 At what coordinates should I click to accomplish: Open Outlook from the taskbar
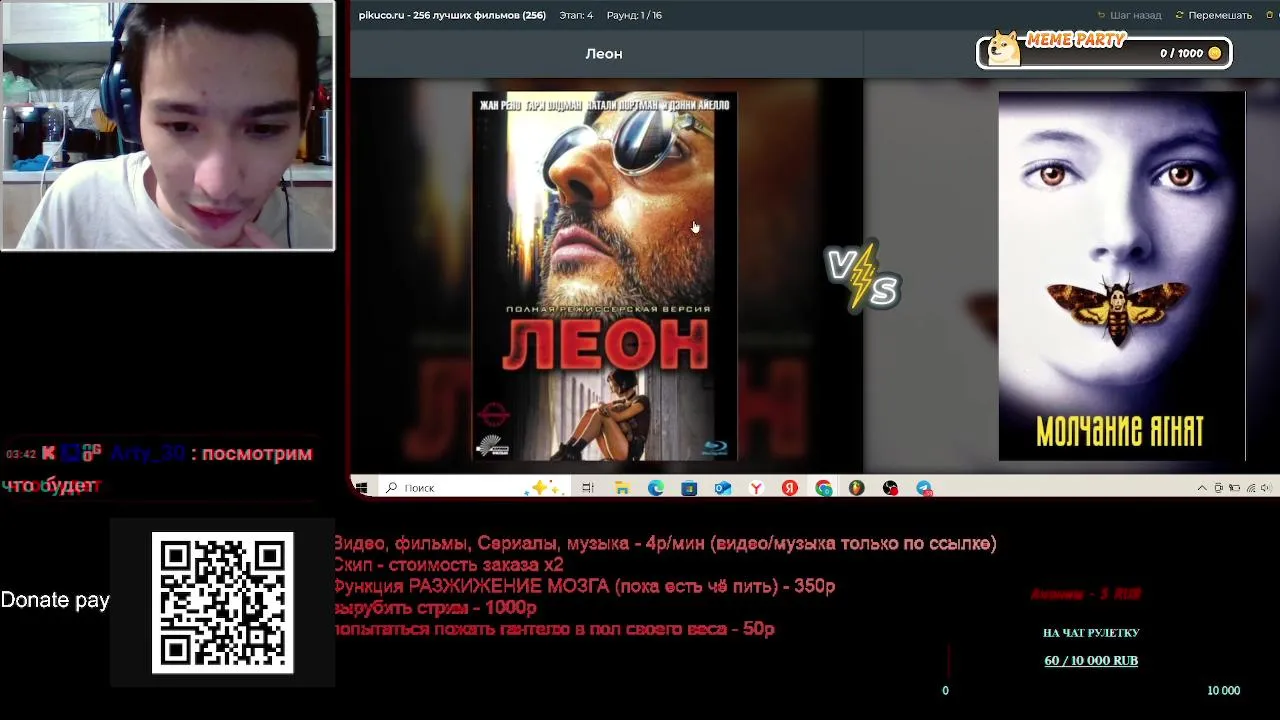[x=722, y=488]
